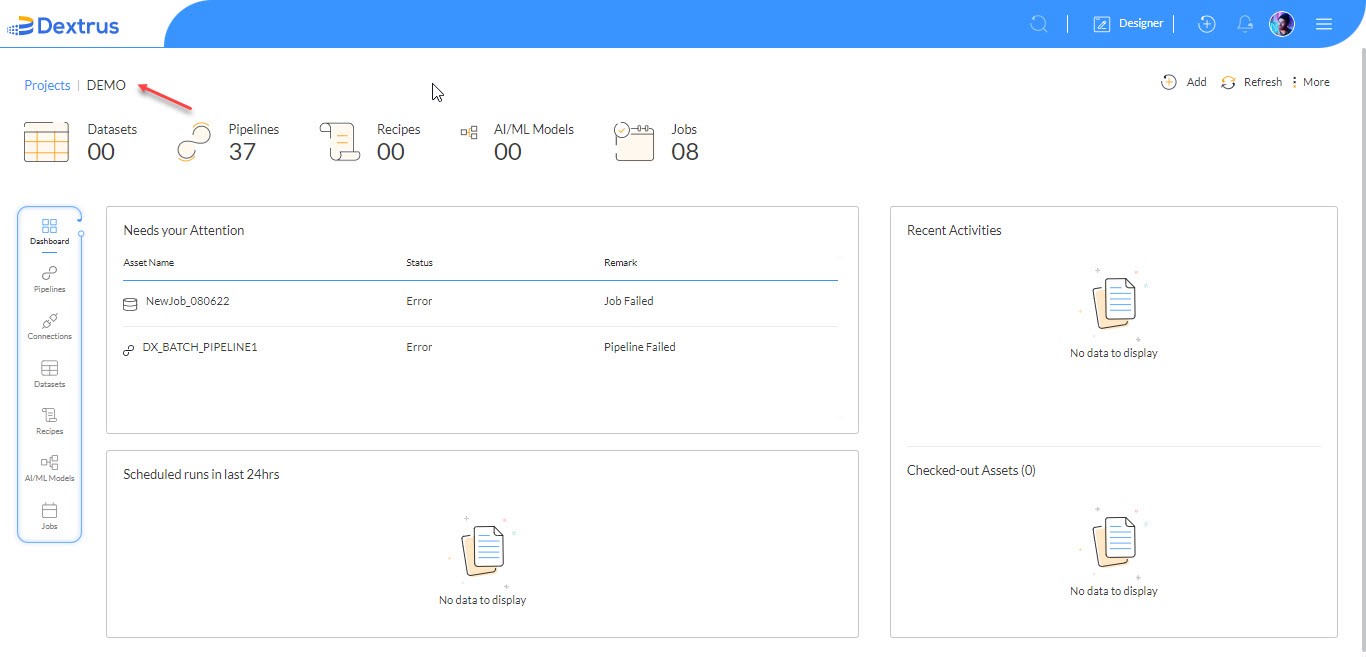Click the Jobs calendar icon in summary
1366x657 pixels.
tap(634, 142)
